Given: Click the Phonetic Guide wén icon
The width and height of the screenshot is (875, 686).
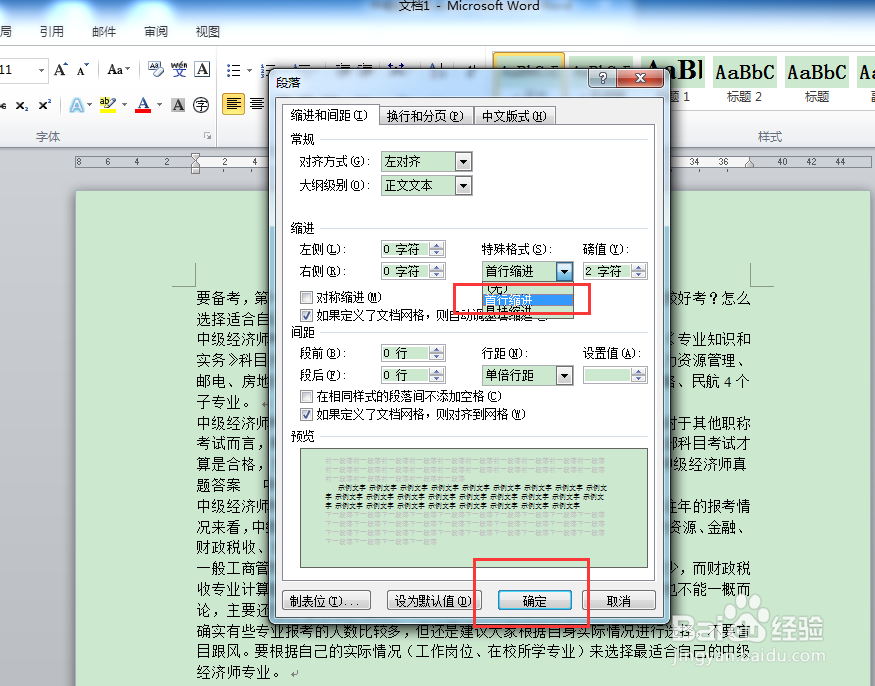Looking at the screenshot, I should (179, 70).
